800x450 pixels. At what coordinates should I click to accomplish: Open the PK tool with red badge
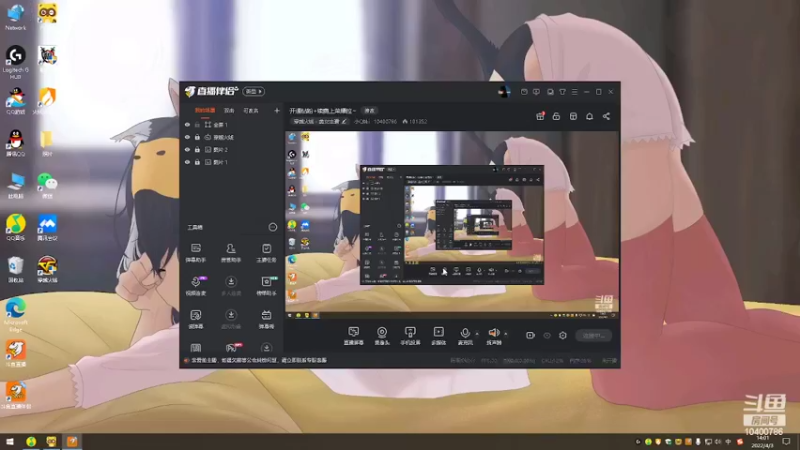(x=232, y=347)
